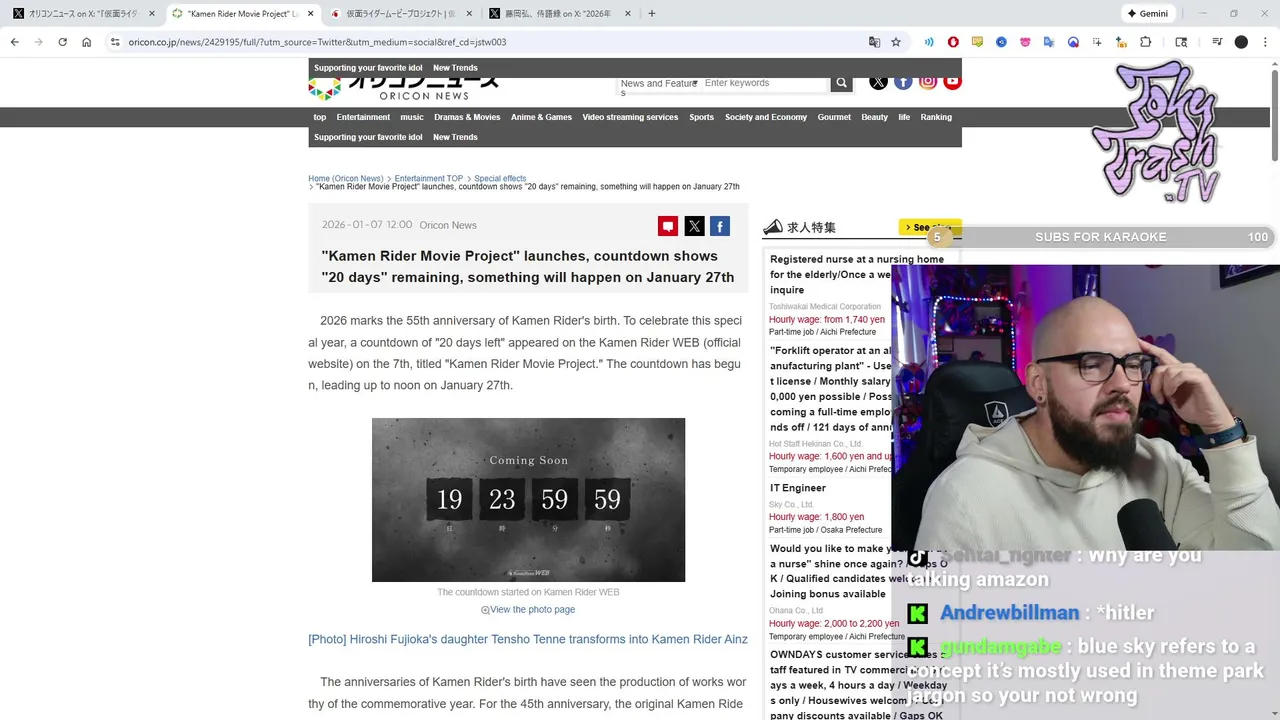Close the Kamen Rider Movie Project tab

click(x=310, y=14)
